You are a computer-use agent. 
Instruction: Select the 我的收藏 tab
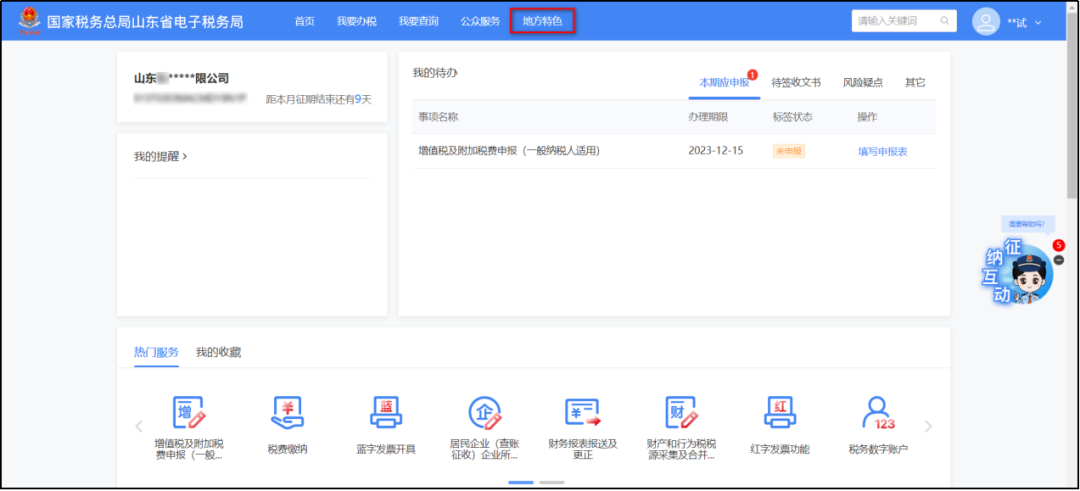point(218,353)
